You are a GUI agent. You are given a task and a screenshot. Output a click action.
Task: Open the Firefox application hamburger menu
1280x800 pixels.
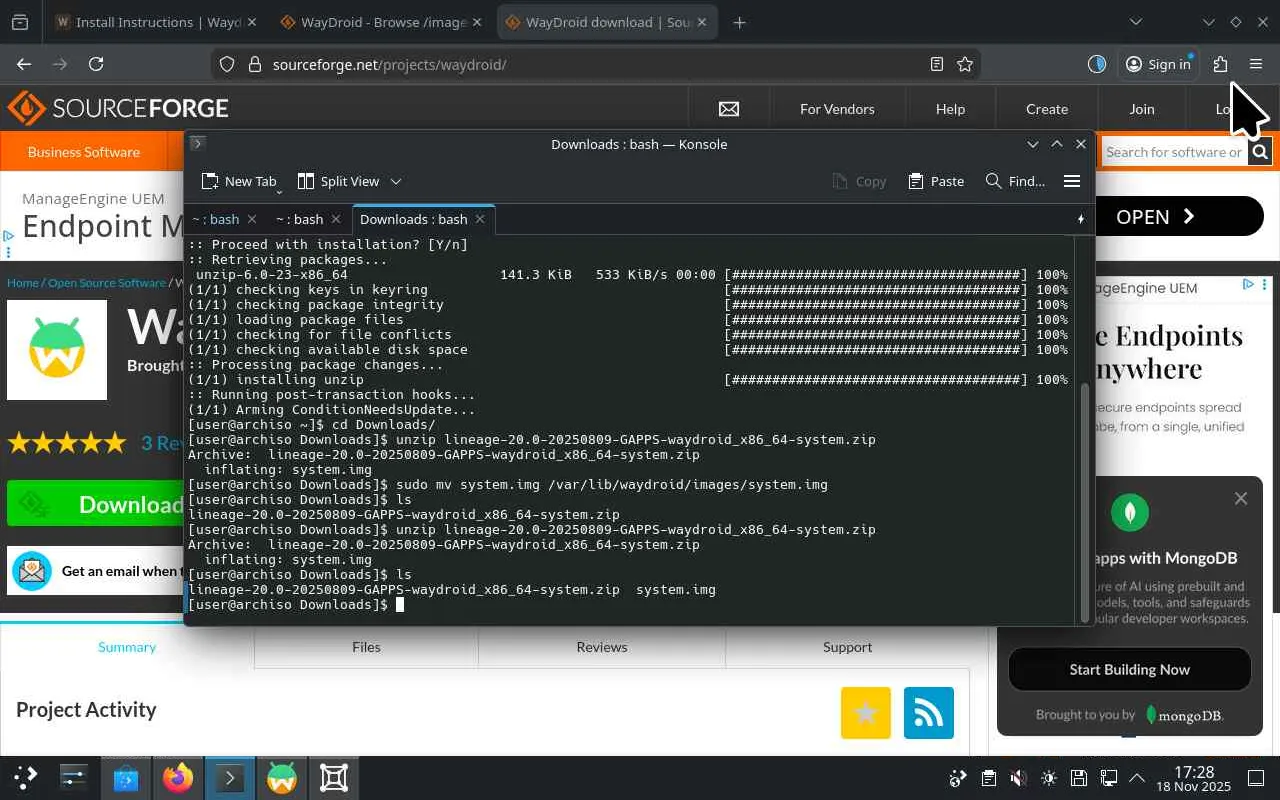1256,64
